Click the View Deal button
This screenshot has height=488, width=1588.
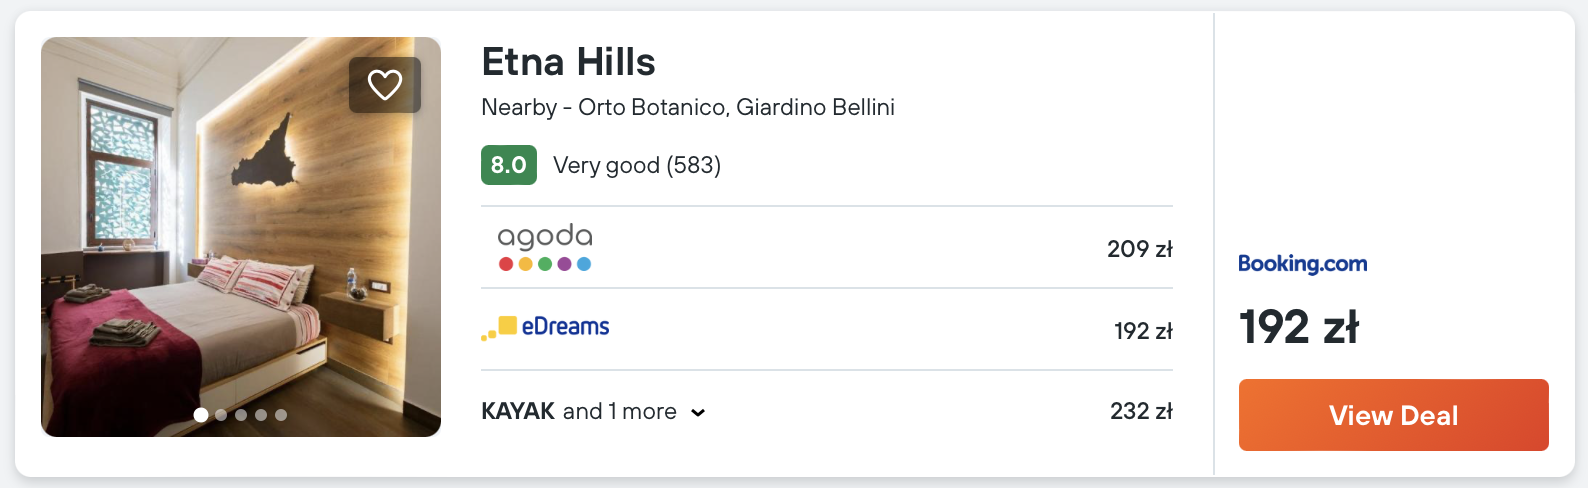[x=1393, y=415]
